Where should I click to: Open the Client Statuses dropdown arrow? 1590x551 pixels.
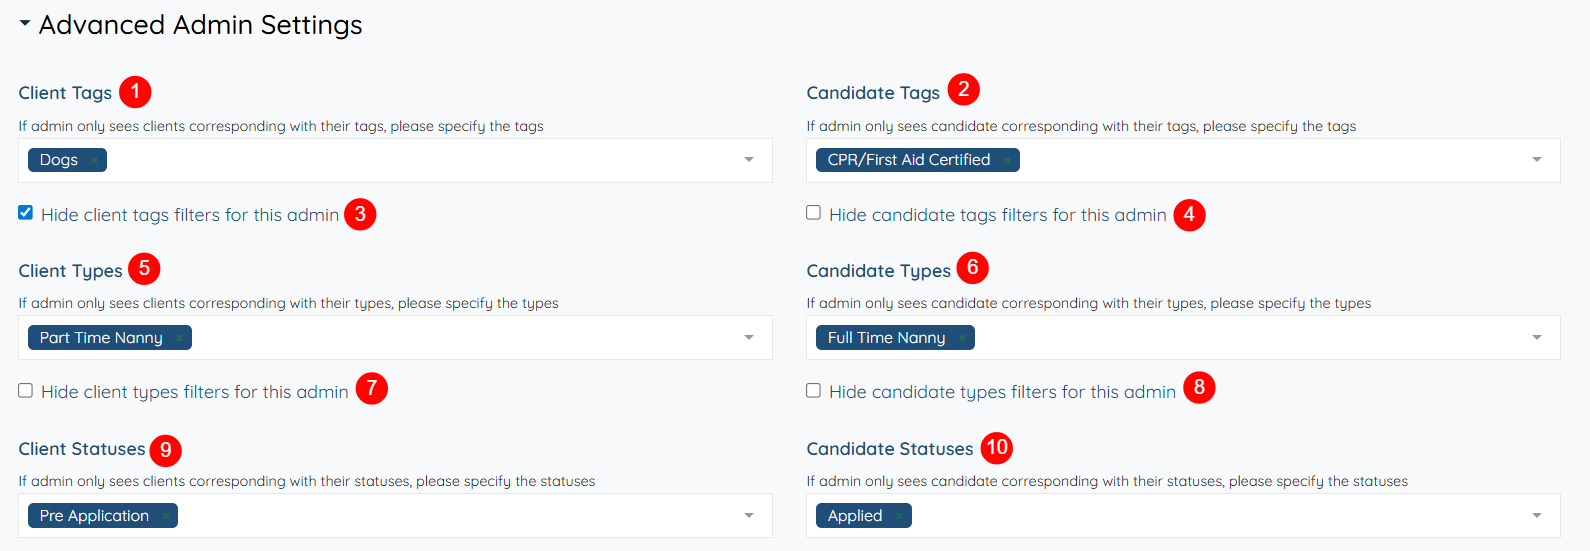[749, 516]
